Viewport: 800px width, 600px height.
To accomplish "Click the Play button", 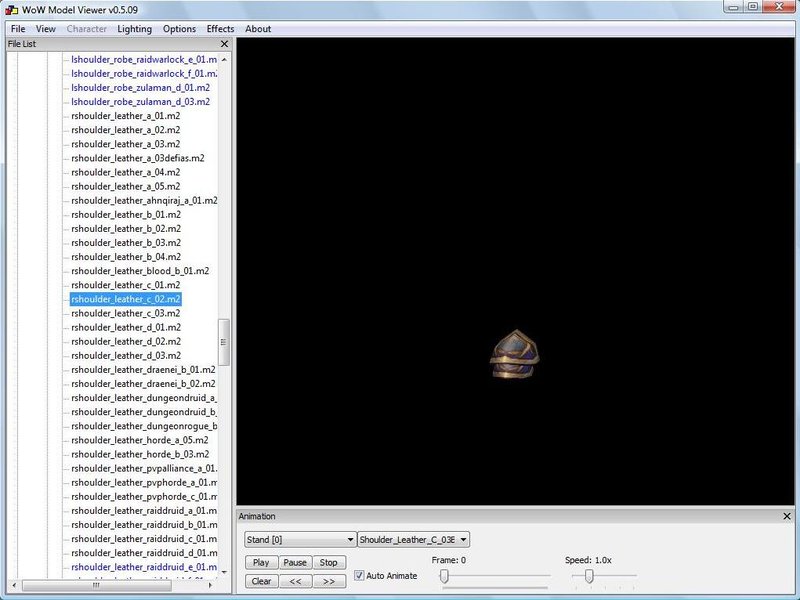I will (261, 562).
